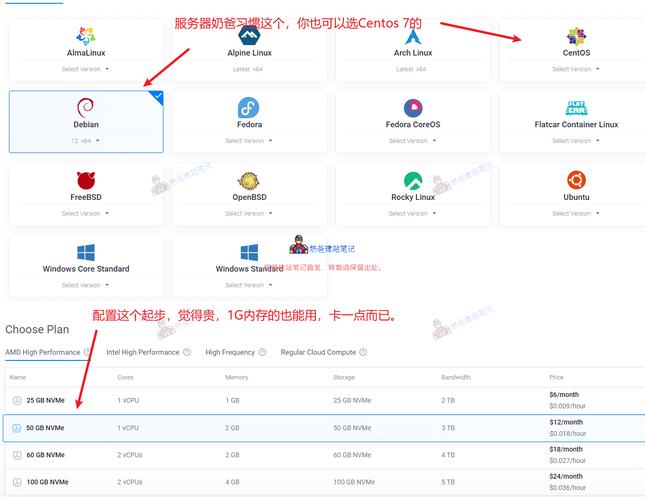The width and height of the screenshot is (645, 500).
Task: Select the CentOS logo icon
Action: [x=576, y=36]
